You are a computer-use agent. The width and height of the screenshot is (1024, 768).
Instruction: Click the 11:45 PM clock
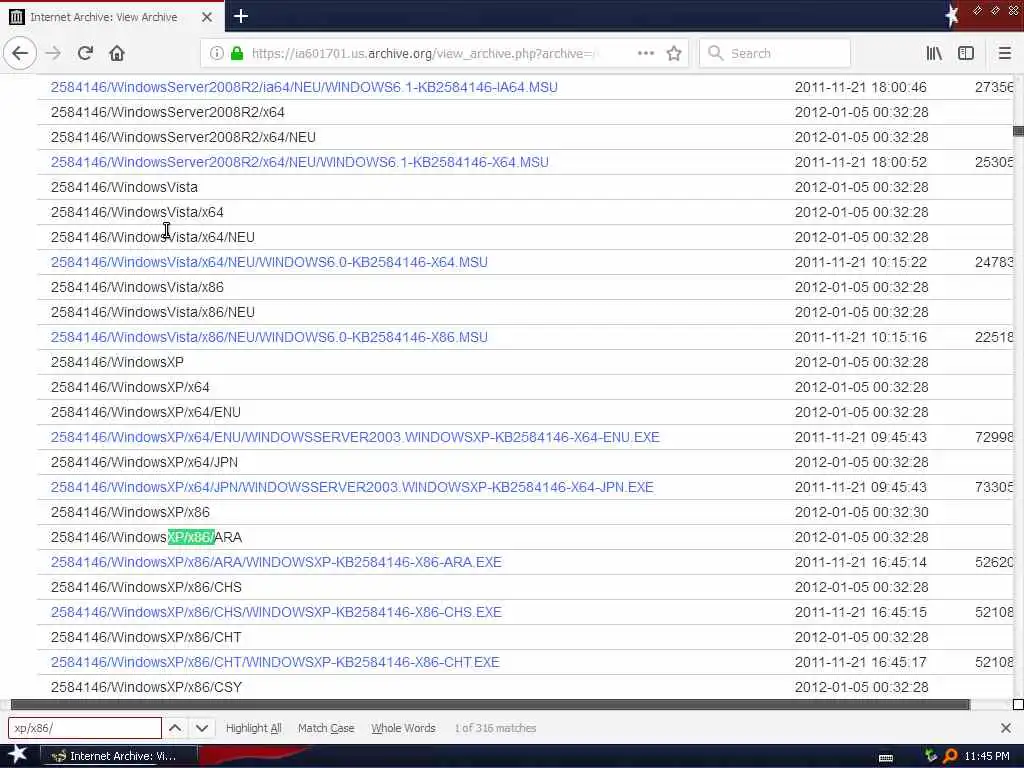tap(987, 756)
